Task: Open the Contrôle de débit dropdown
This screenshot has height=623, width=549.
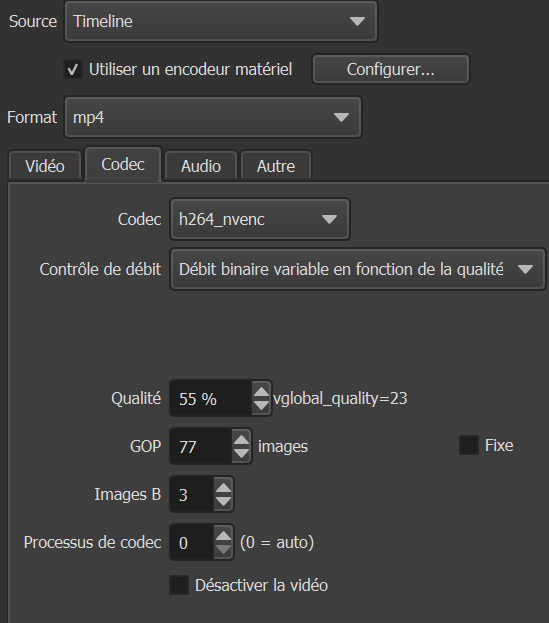Action: tap(358, 269)
